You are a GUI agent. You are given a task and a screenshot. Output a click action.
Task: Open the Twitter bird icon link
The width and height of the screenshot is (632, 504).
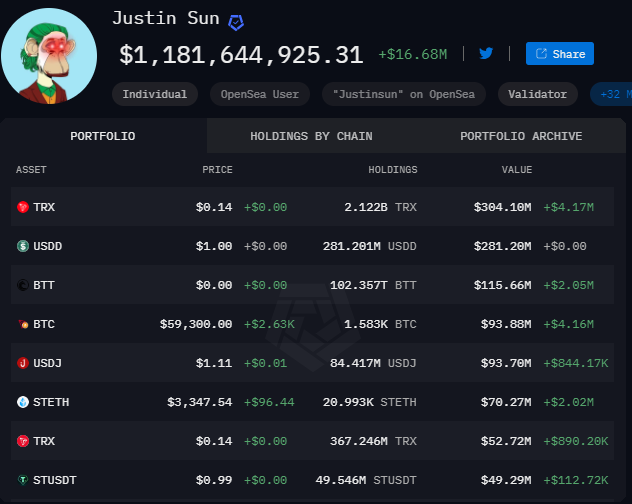coord(486,53)
